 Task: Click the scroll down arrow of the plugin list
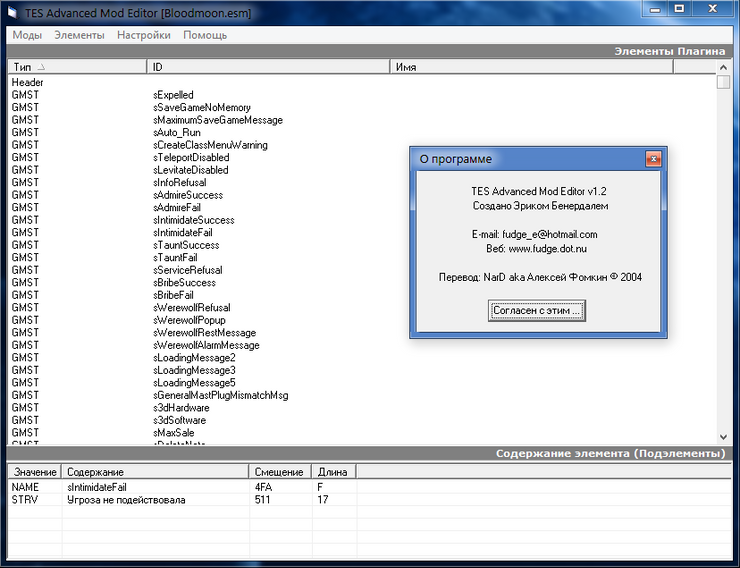(723, 436)
